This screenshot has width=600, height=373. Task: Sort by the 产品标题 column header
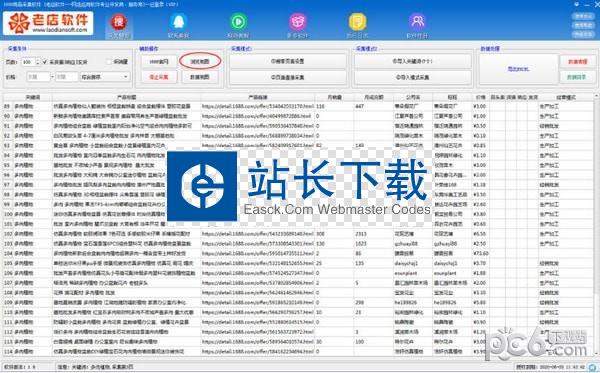[127, 98]
